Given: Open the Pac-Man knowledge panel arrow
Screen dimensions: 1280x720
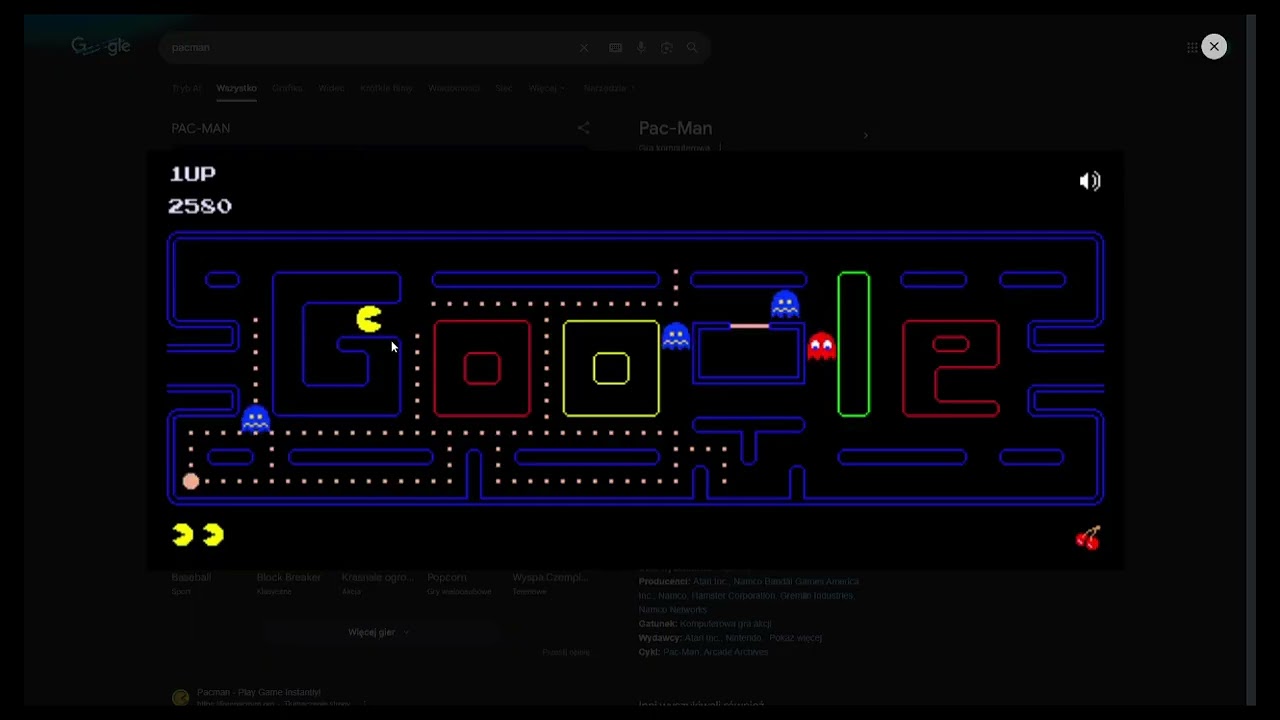Looking at the screenshot, I should click(865, 135).
